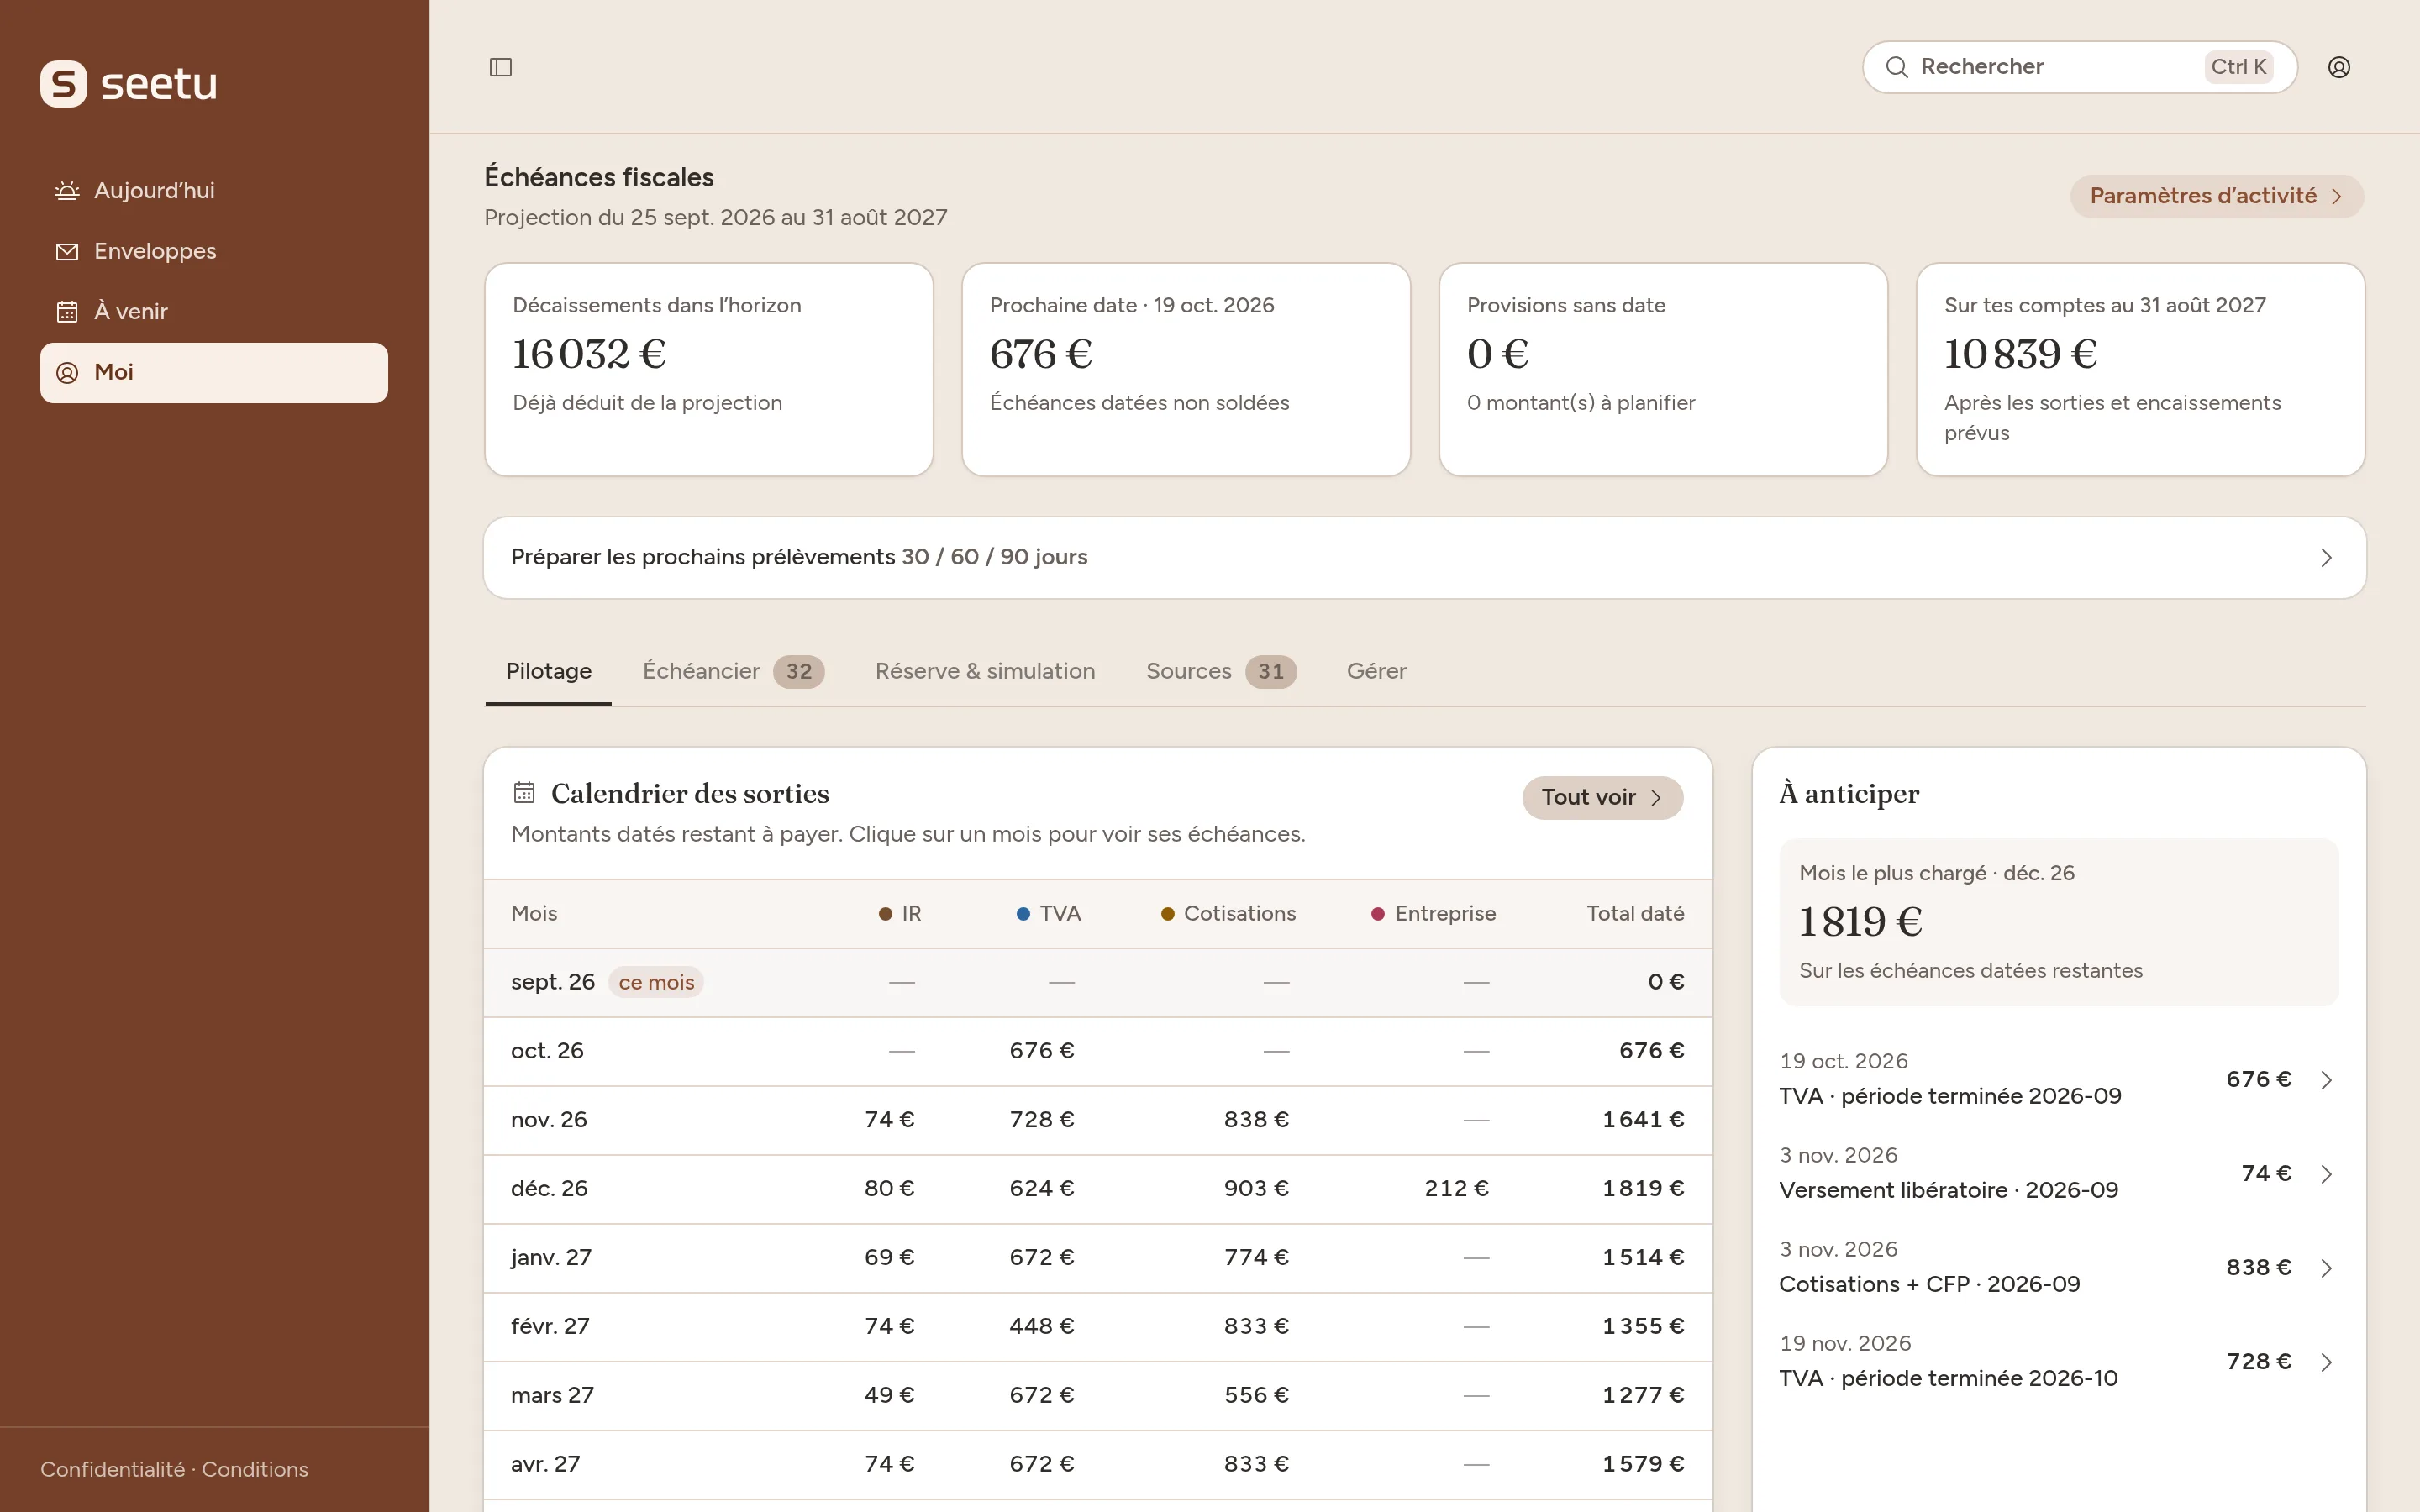Screen dimensions: 2420x1512
Task: Select the févr. 27 month row
Action: coord(1097,1327)
